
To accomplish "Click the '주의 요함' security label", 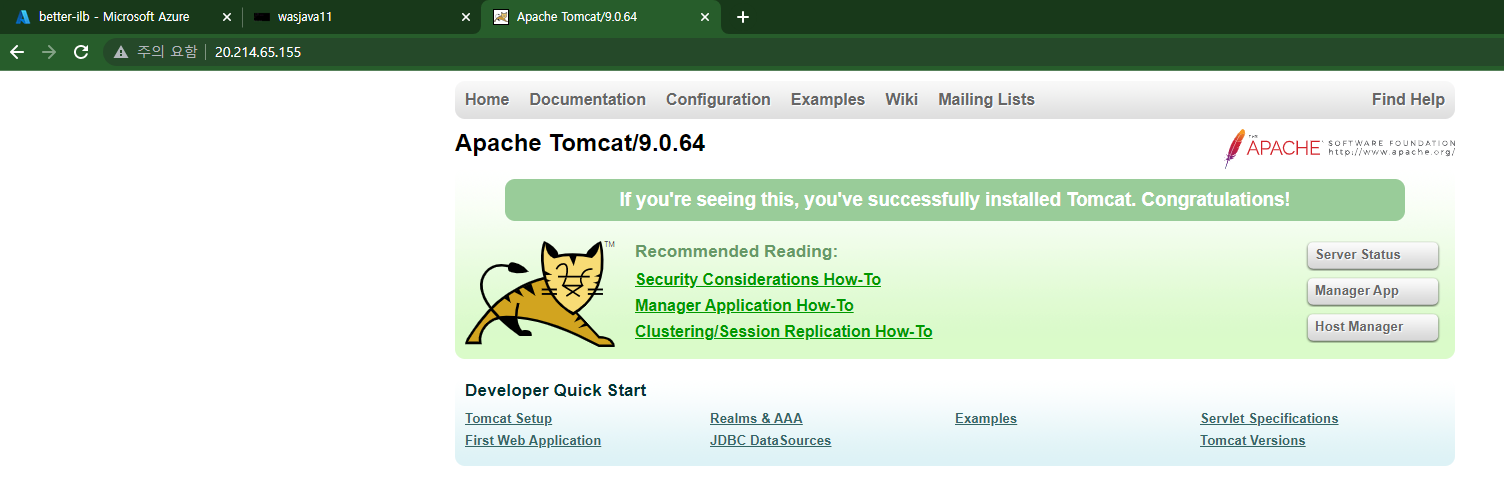I will pos(167,52).
